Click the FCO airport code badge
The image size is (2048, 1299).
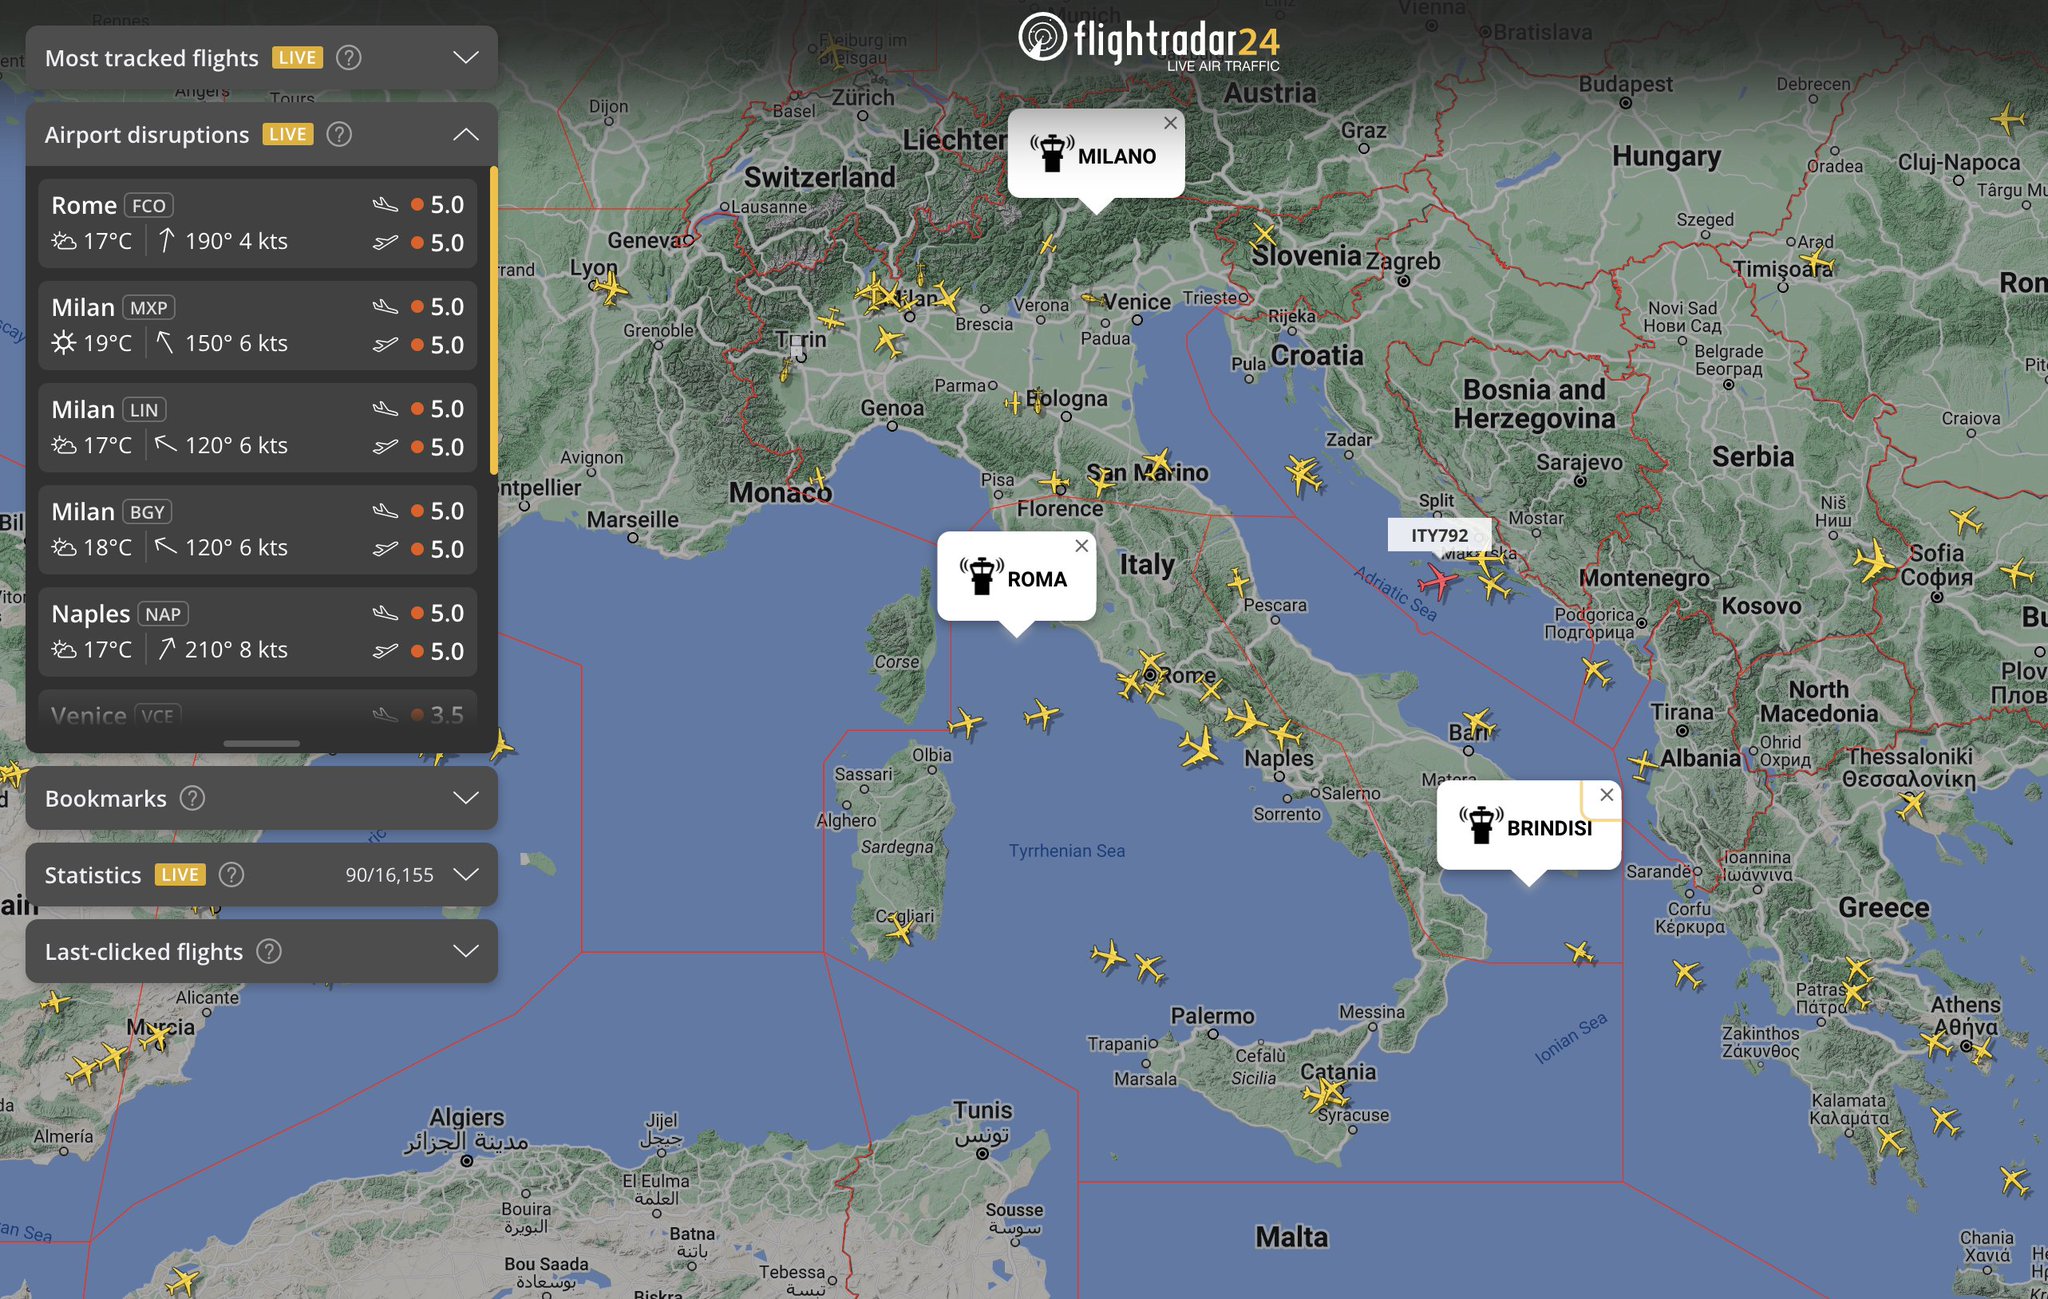point(149,205)
